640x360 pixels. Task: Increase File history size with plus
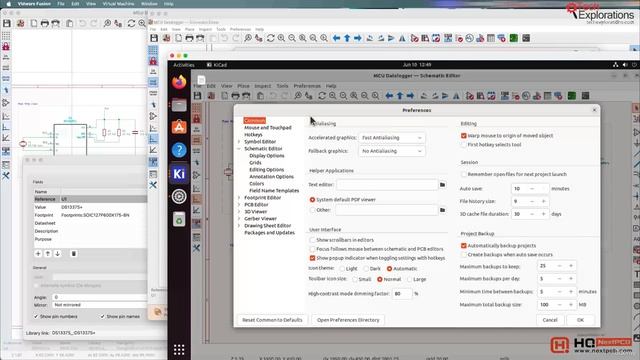[543, 202]
